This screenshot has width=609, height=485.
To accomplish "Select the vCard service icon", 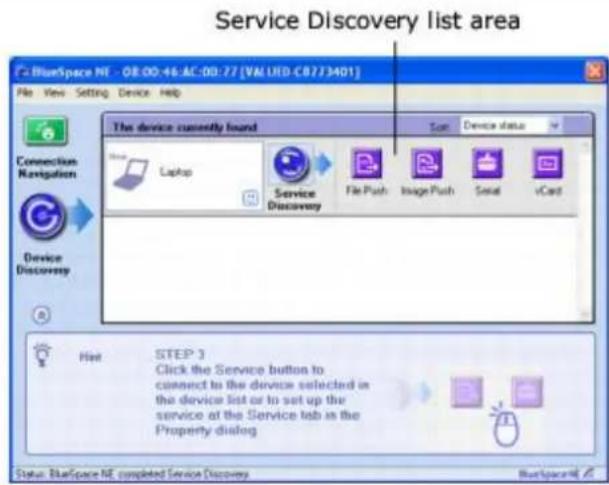I will [x=548, y=163].
